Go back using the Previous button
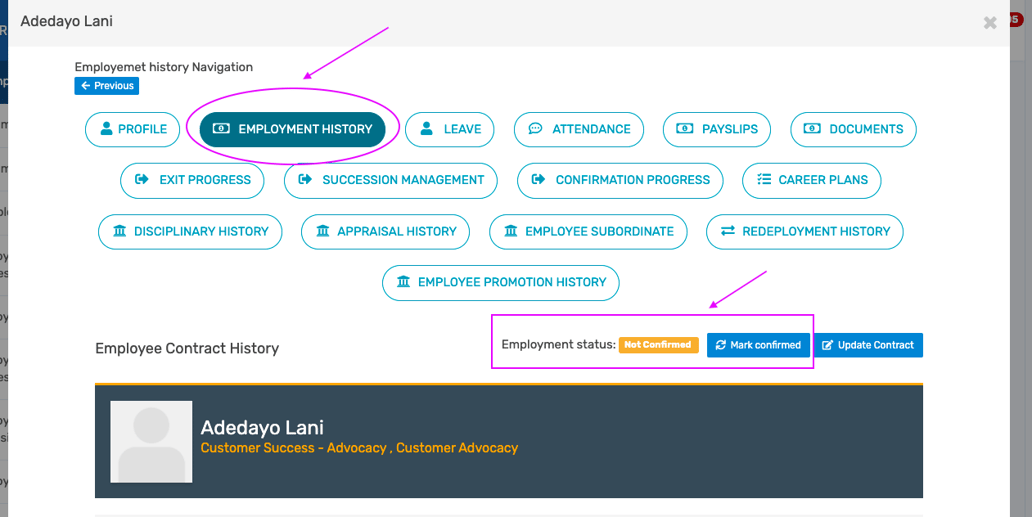Screen dimensions: 1032x517 107,86
